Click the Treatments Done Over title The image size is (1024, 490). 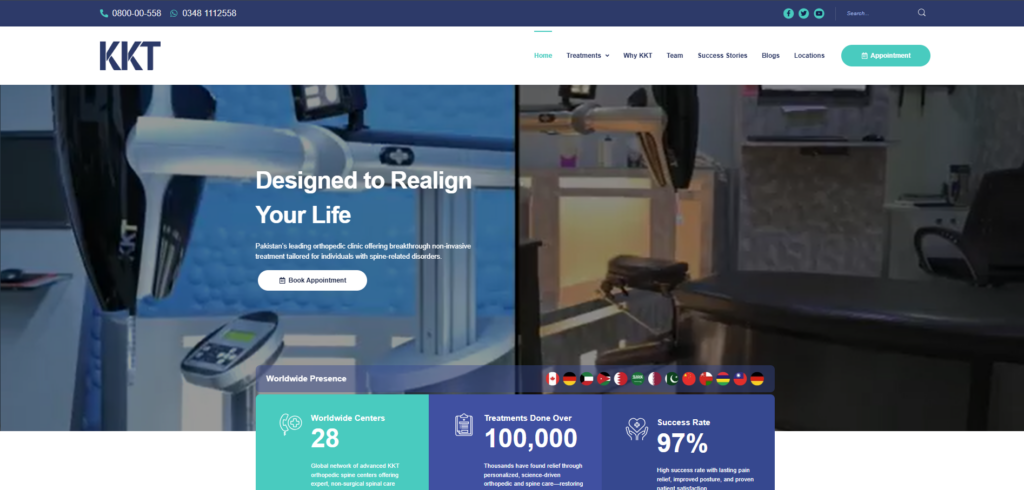[x=528, y=418]
